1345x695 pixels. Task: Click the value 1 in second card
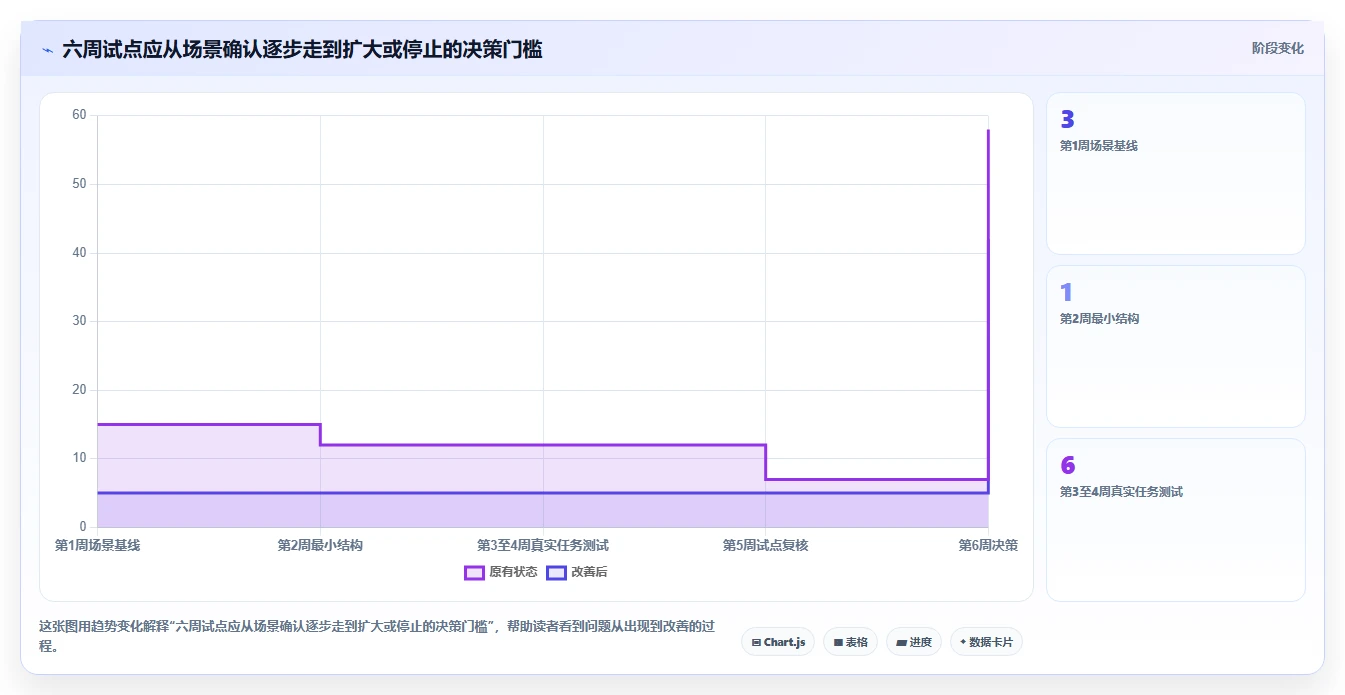tap(1066, 293)
